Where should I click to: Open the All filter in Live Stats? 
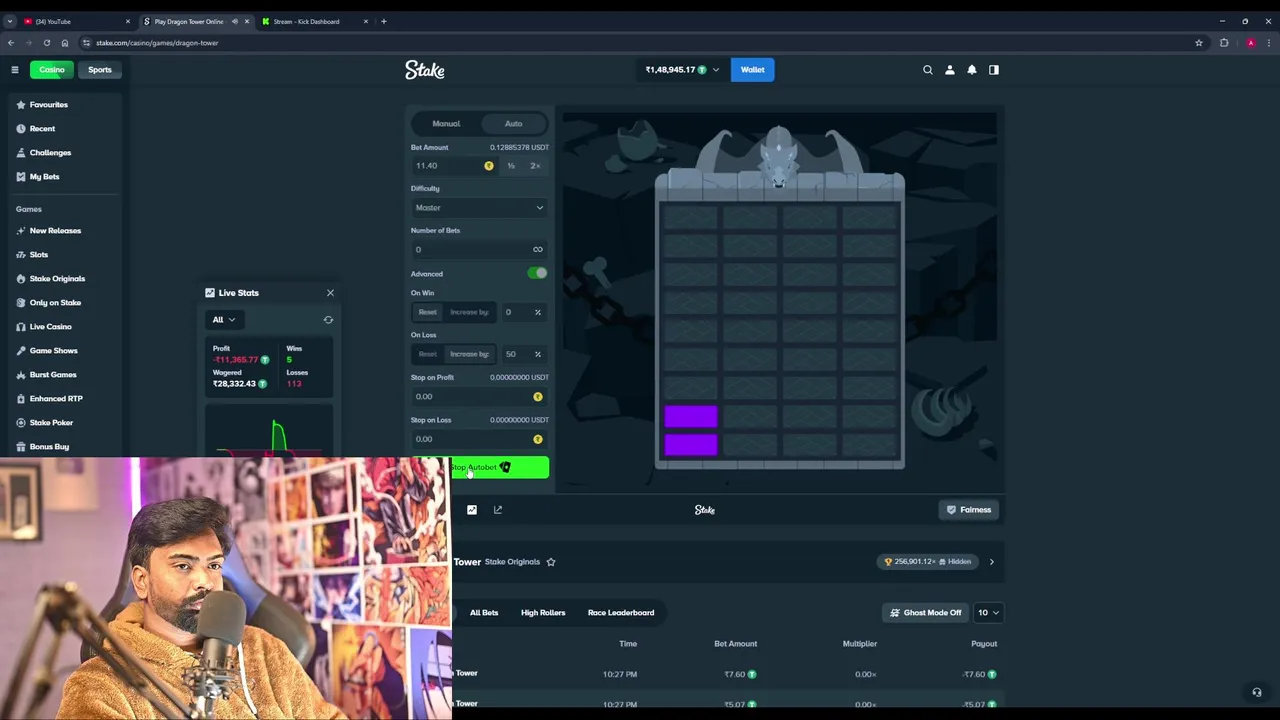tap(222, 320)
